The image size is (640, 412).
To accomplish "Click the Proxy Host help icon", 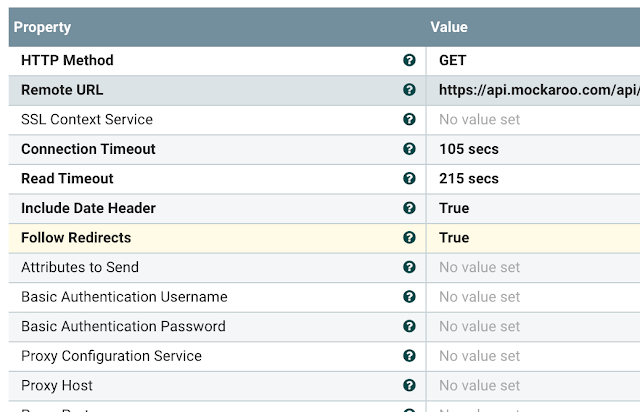I will coord(409,385).
